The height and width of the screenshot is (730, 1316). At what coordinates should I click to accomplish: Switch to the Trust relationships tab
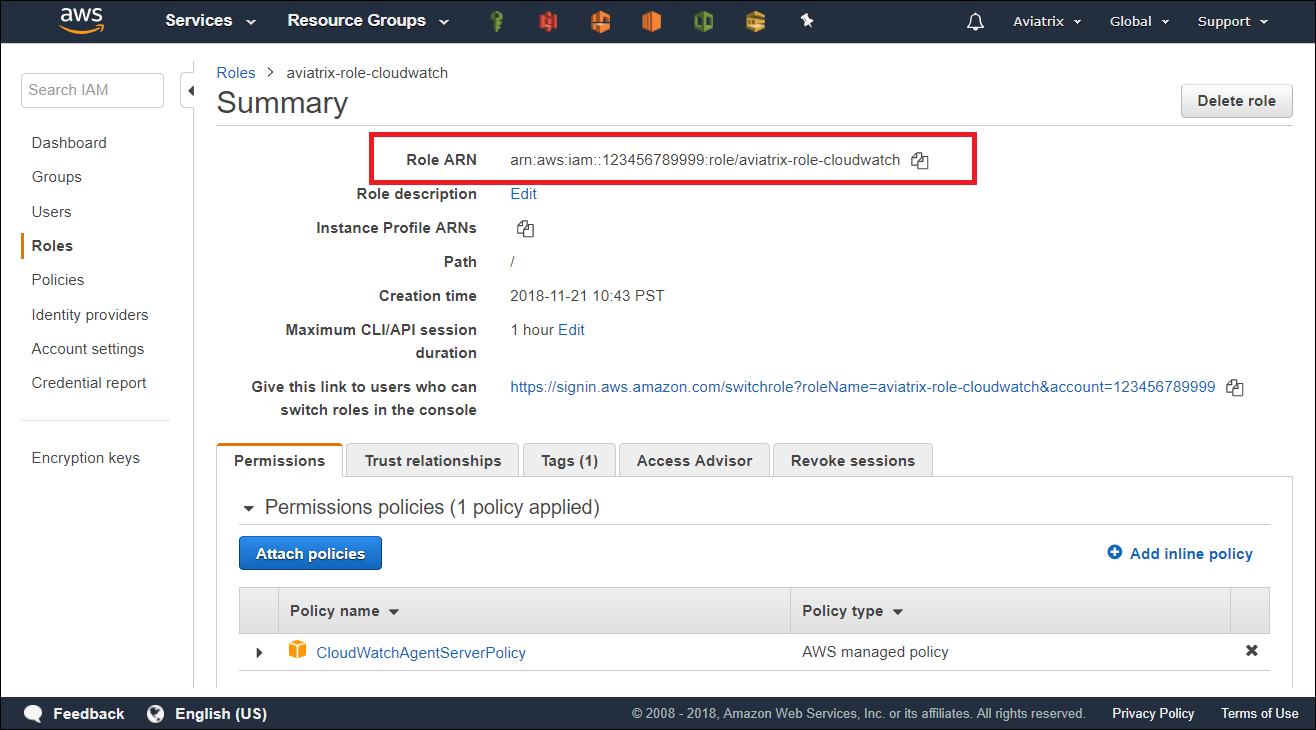point(432,461)
